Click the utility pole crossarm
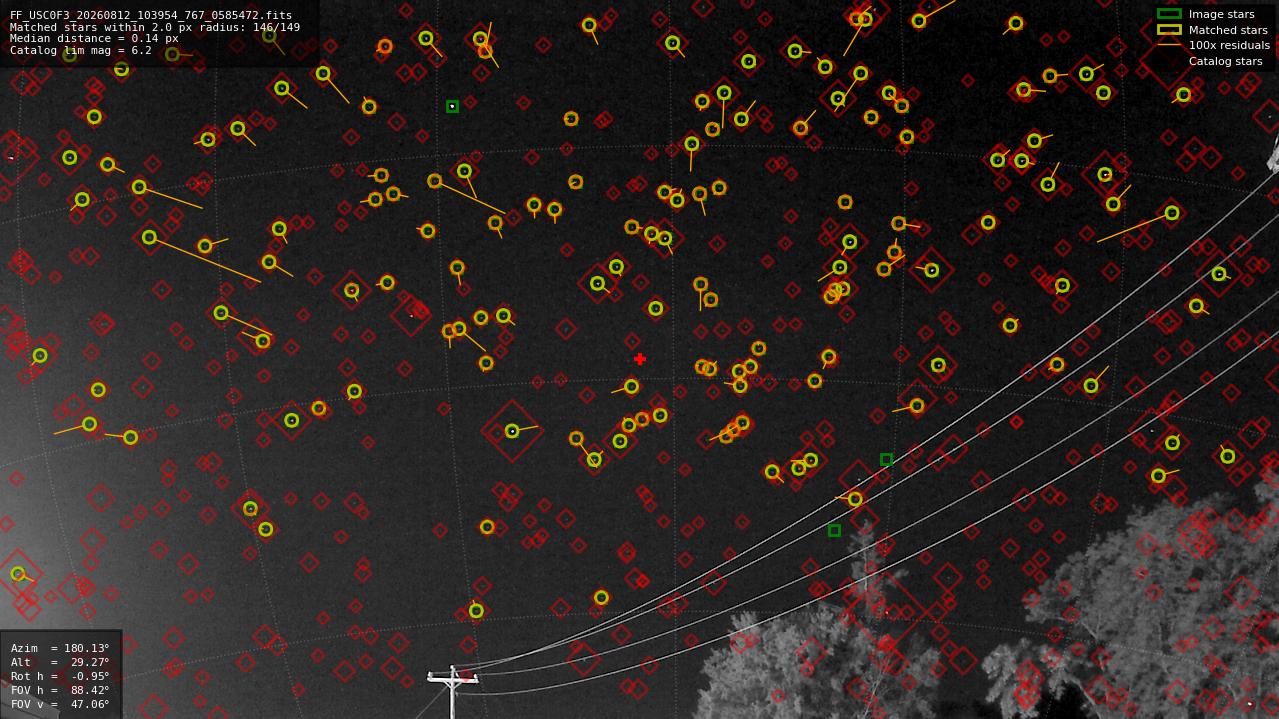 coord(453,679)
